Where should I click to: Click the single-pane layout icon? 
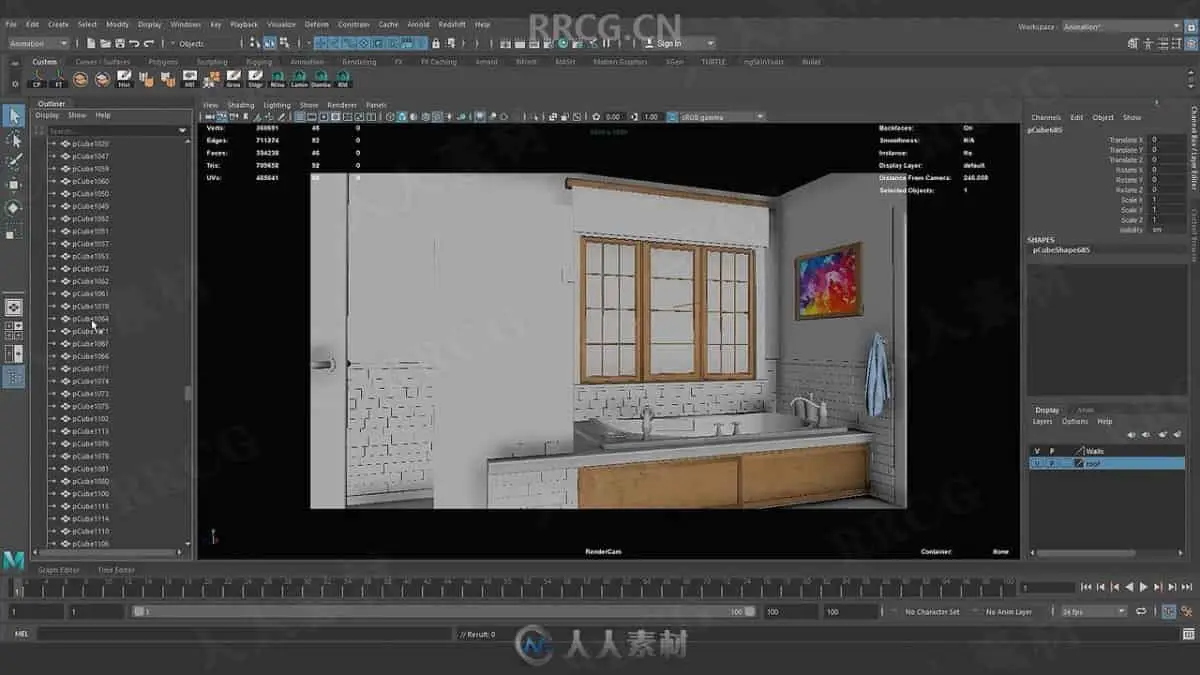[13, 307]
